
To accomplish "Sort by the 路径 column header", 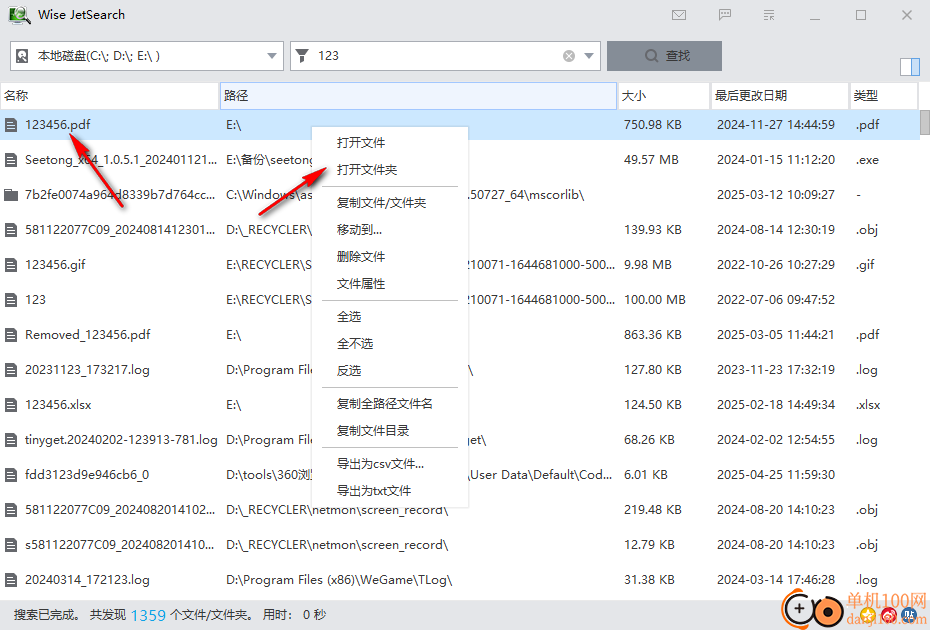I will [x=418, y=96].
